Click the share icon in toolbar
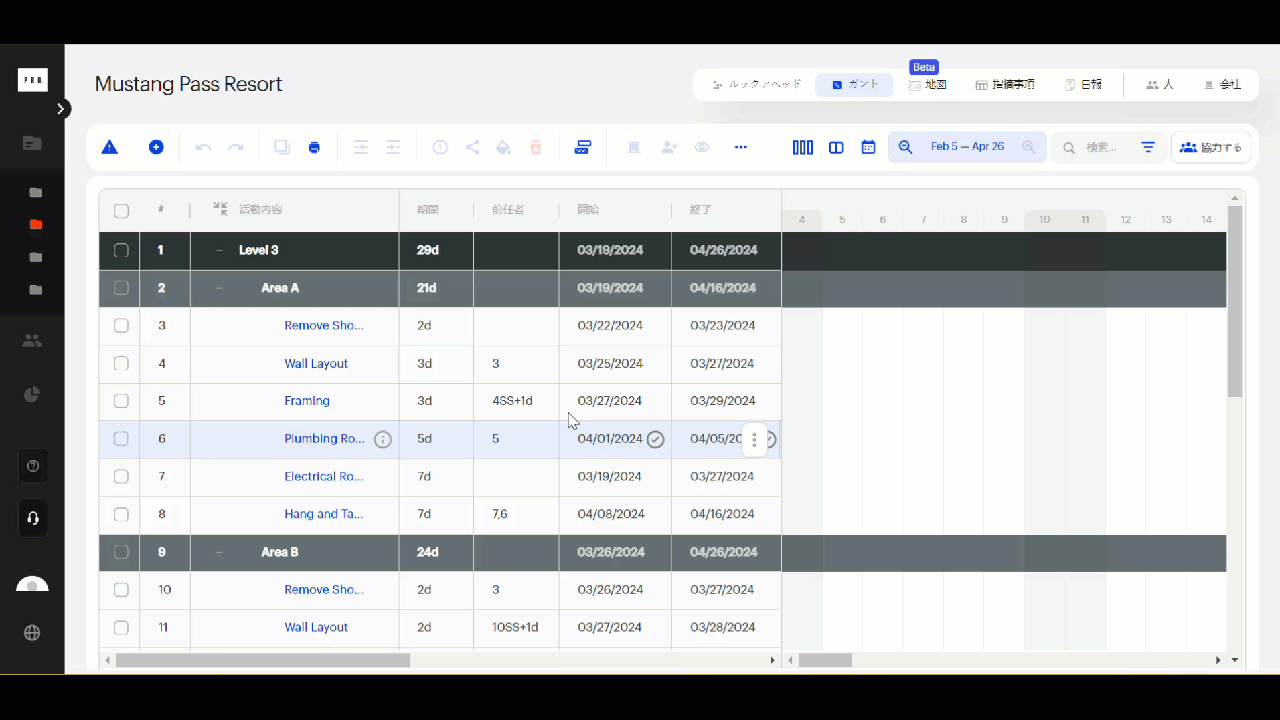The image size is (1280, 720). pos(472,147)
